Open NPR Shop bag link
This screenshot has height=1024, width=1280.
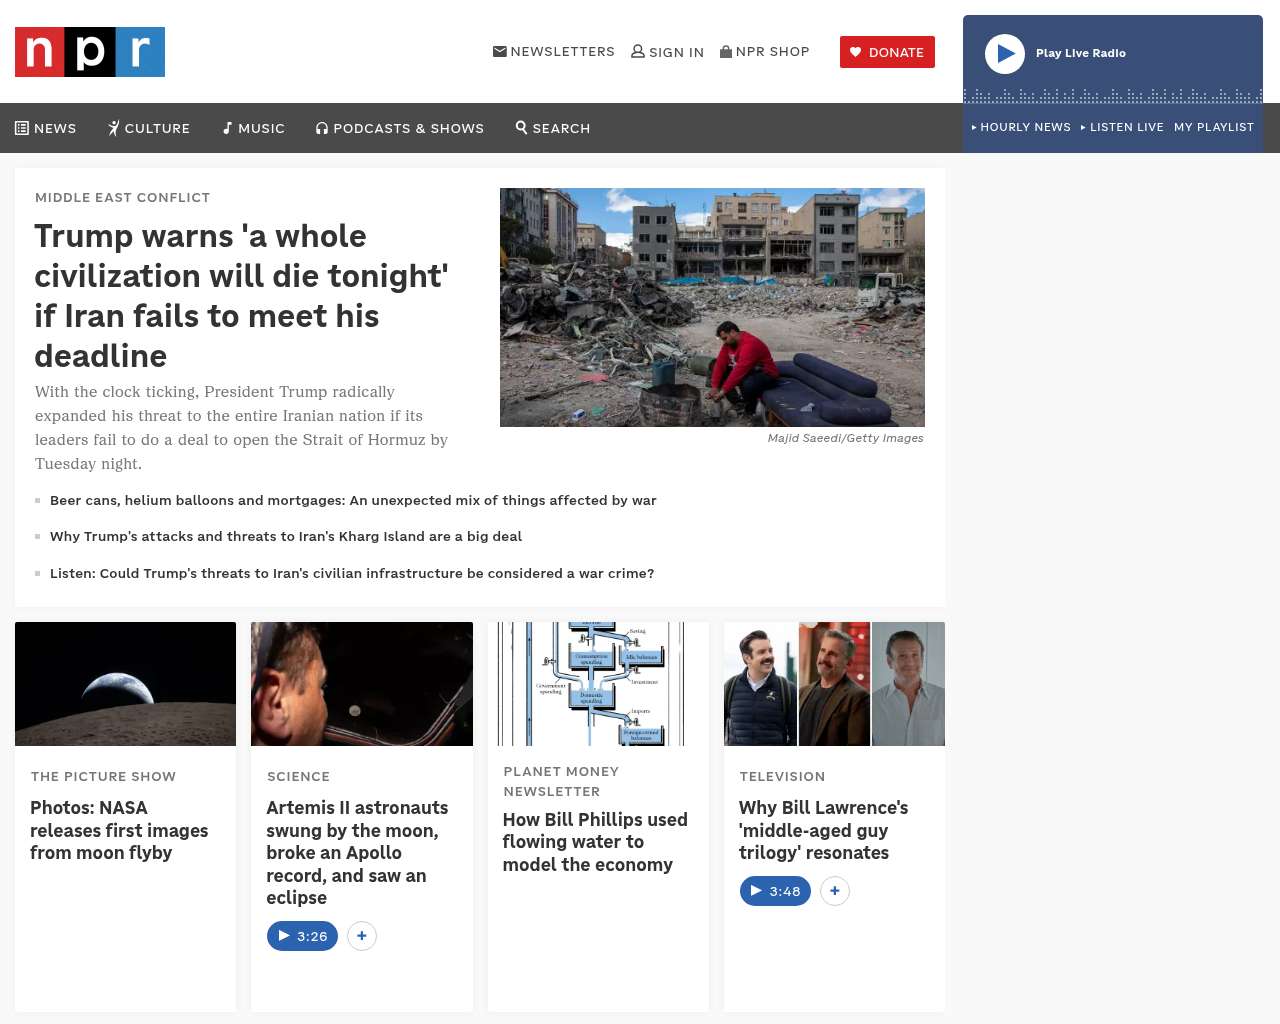765,51
